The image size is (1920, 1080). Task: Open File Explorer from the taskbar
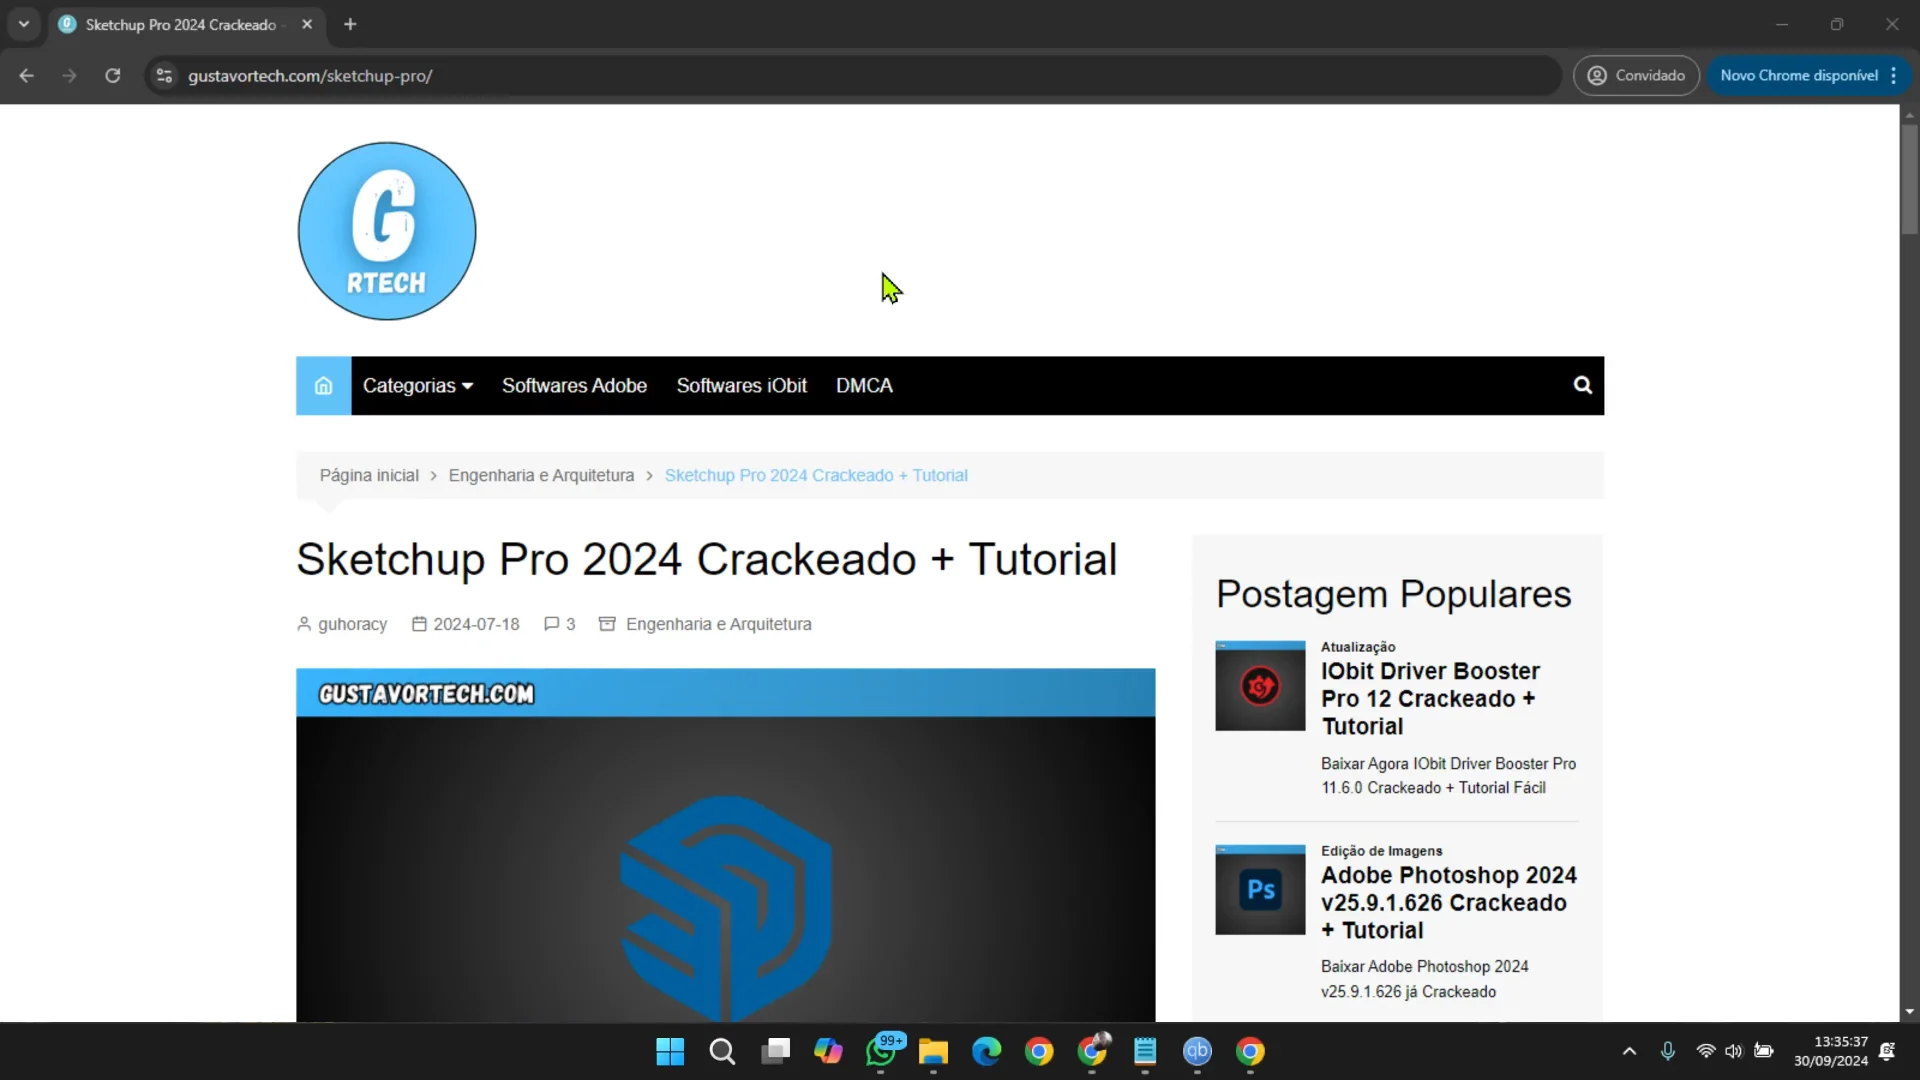coord(933,1052)
